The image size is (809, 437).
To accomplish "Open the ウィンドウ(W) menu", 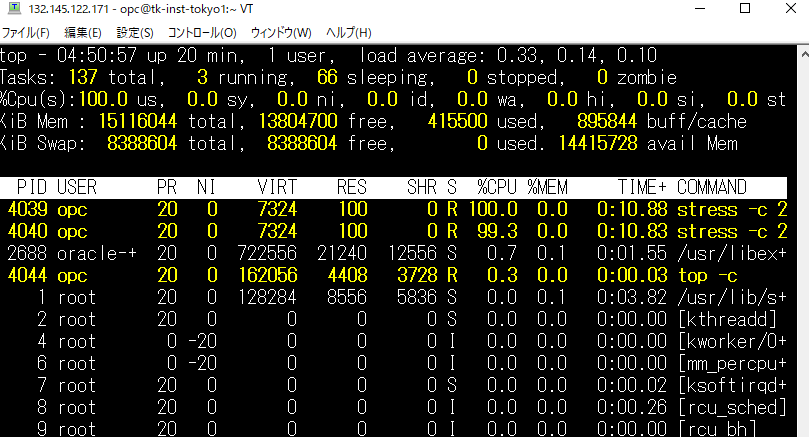I will (280, 33).
